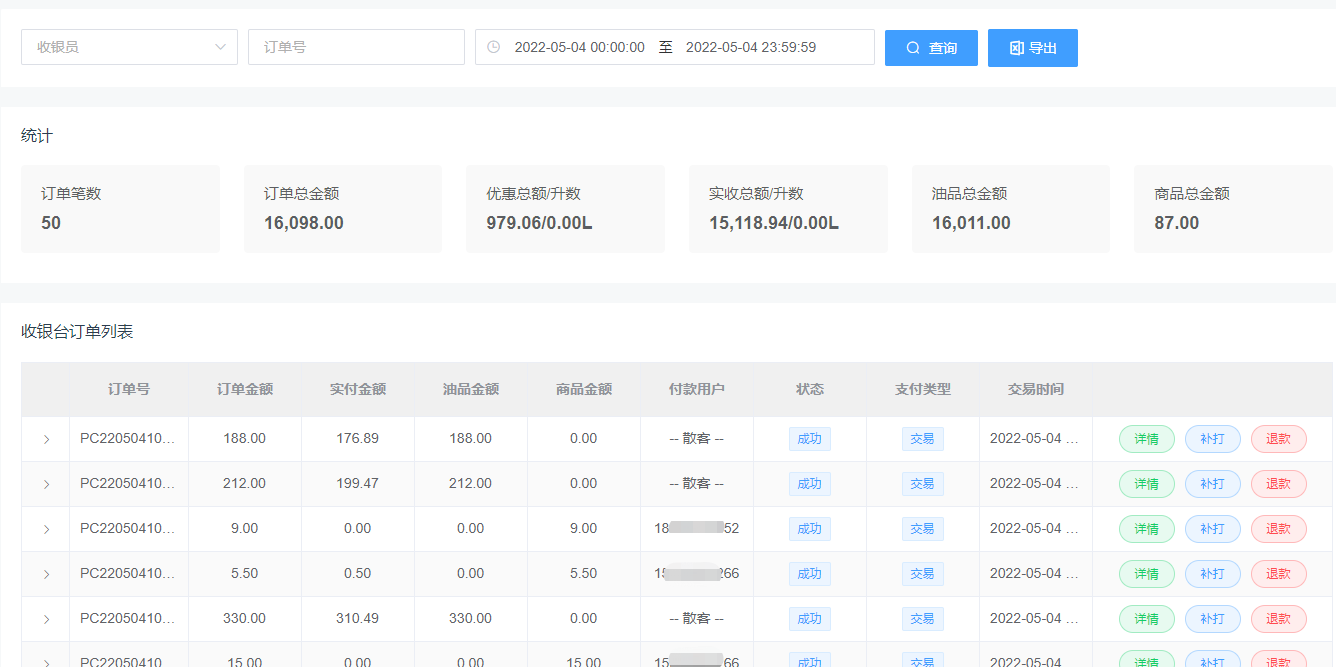This screenshot has height=667, width=1336.
Task: Click paid amount 199.47 cell
Action: [358, 484]
